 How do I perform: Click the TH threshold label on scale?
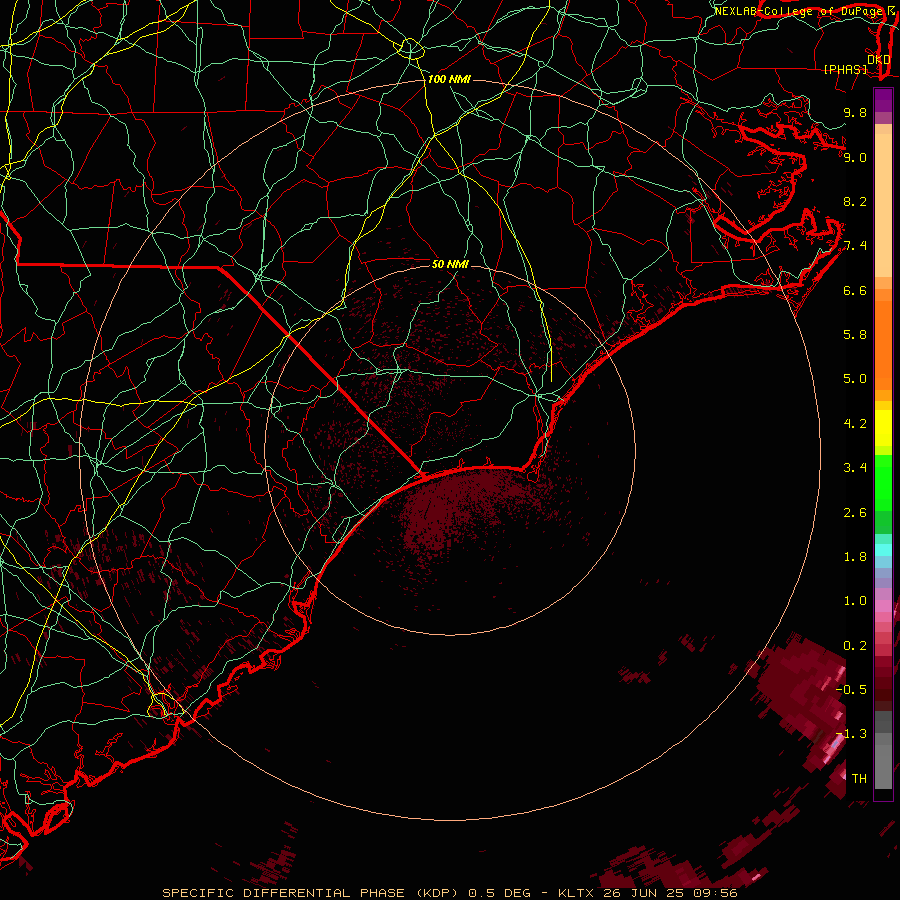(859, 779)
